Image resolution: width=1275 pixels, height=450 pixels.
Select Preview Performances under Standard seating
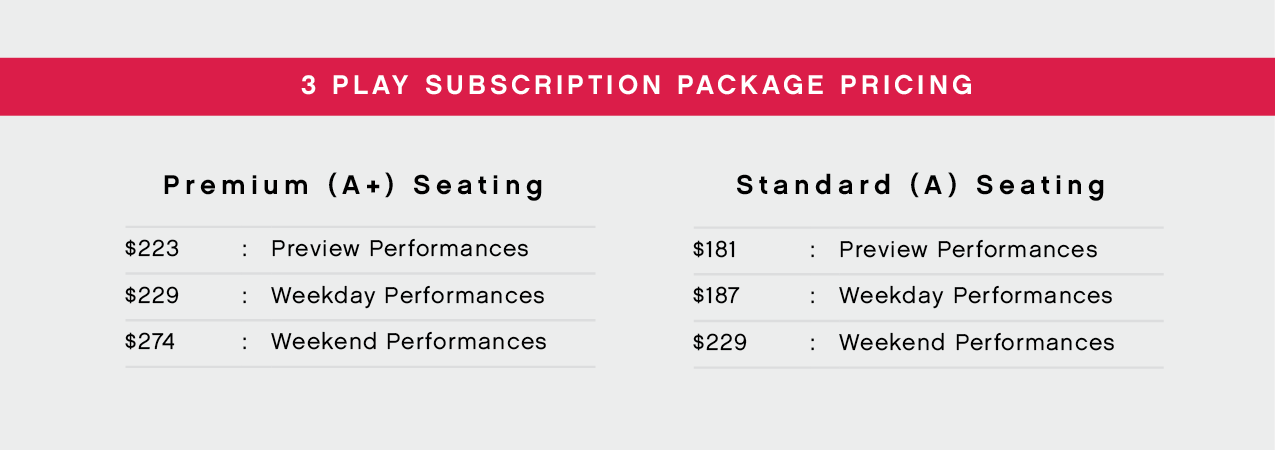[x=968, y=250]
